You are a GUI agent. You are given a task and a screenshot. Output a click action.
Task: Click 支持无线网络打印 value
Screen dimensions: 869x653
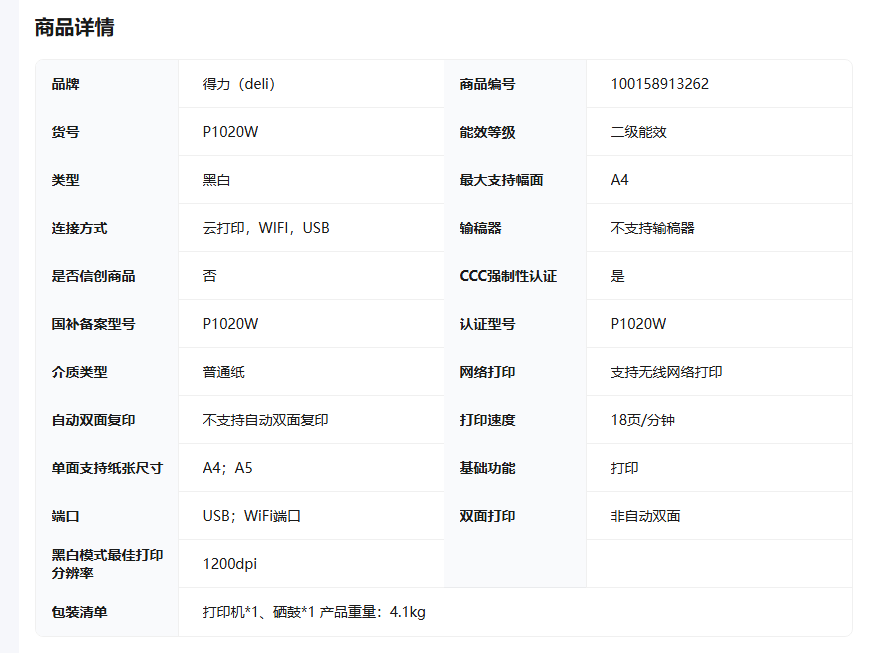[666, 372]
